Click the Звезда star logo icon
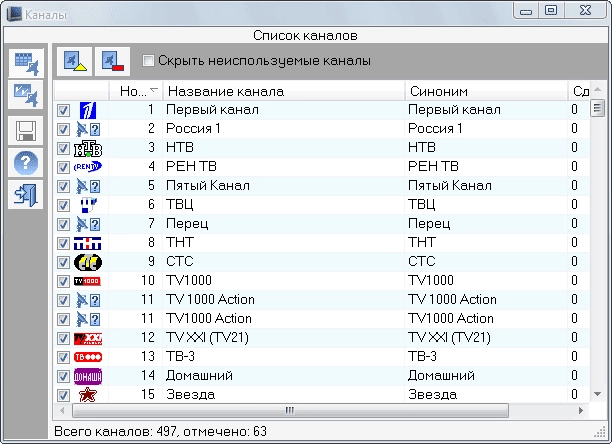The height and width of the screenshot is (444, 612). click(88, 395)
